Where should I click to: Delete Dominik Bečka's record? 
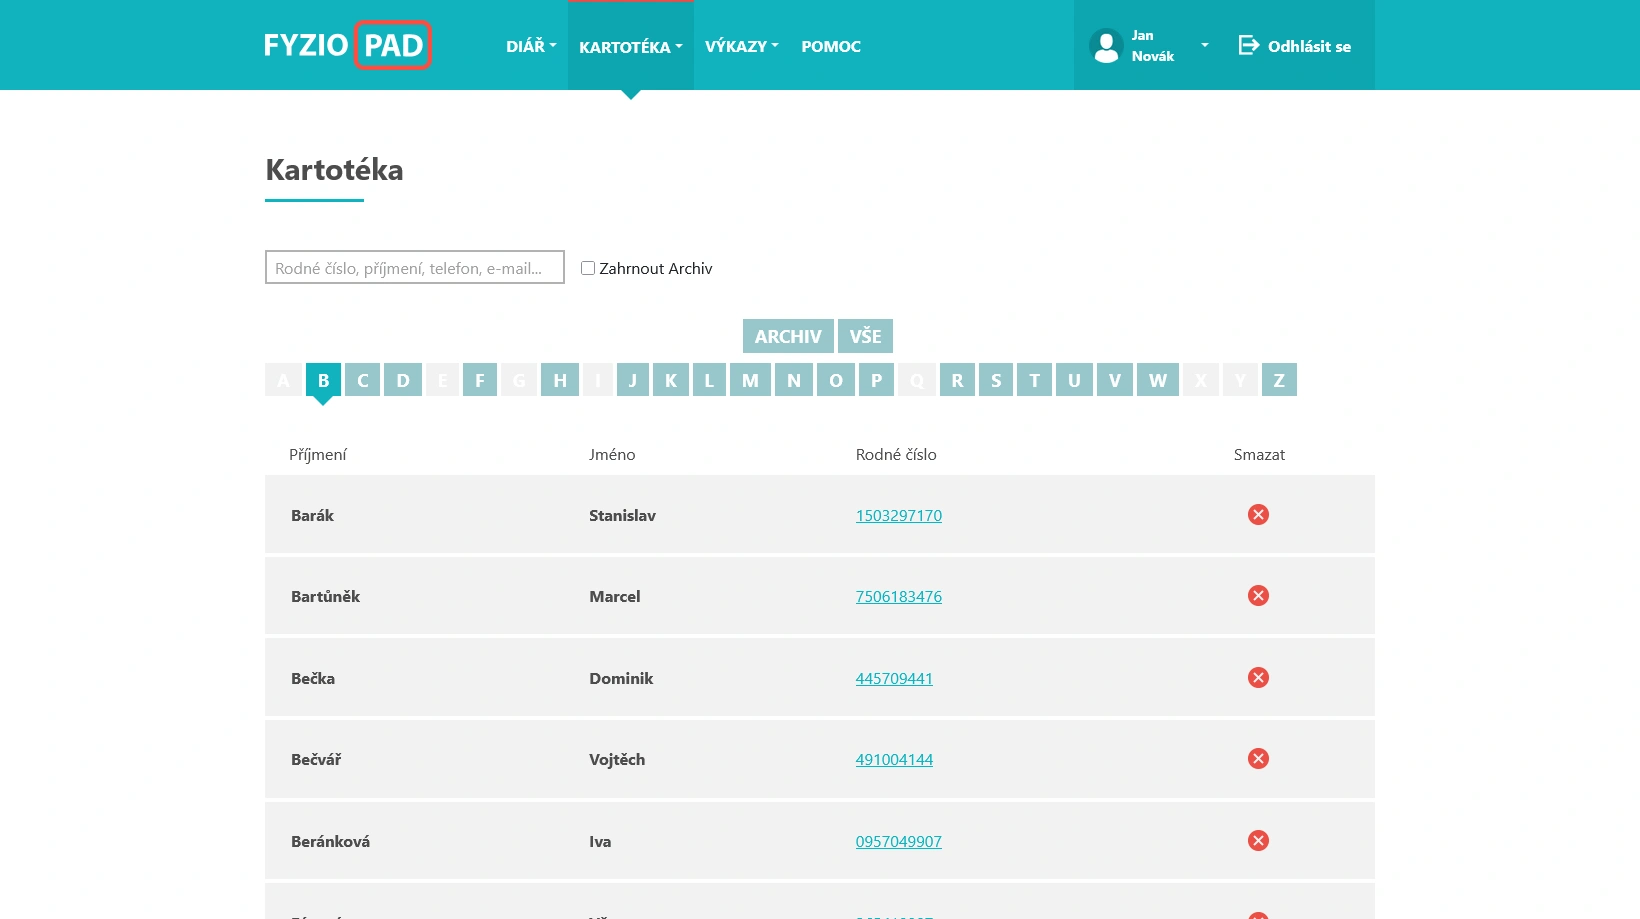pyautogui.click(x=1258, y=677)
